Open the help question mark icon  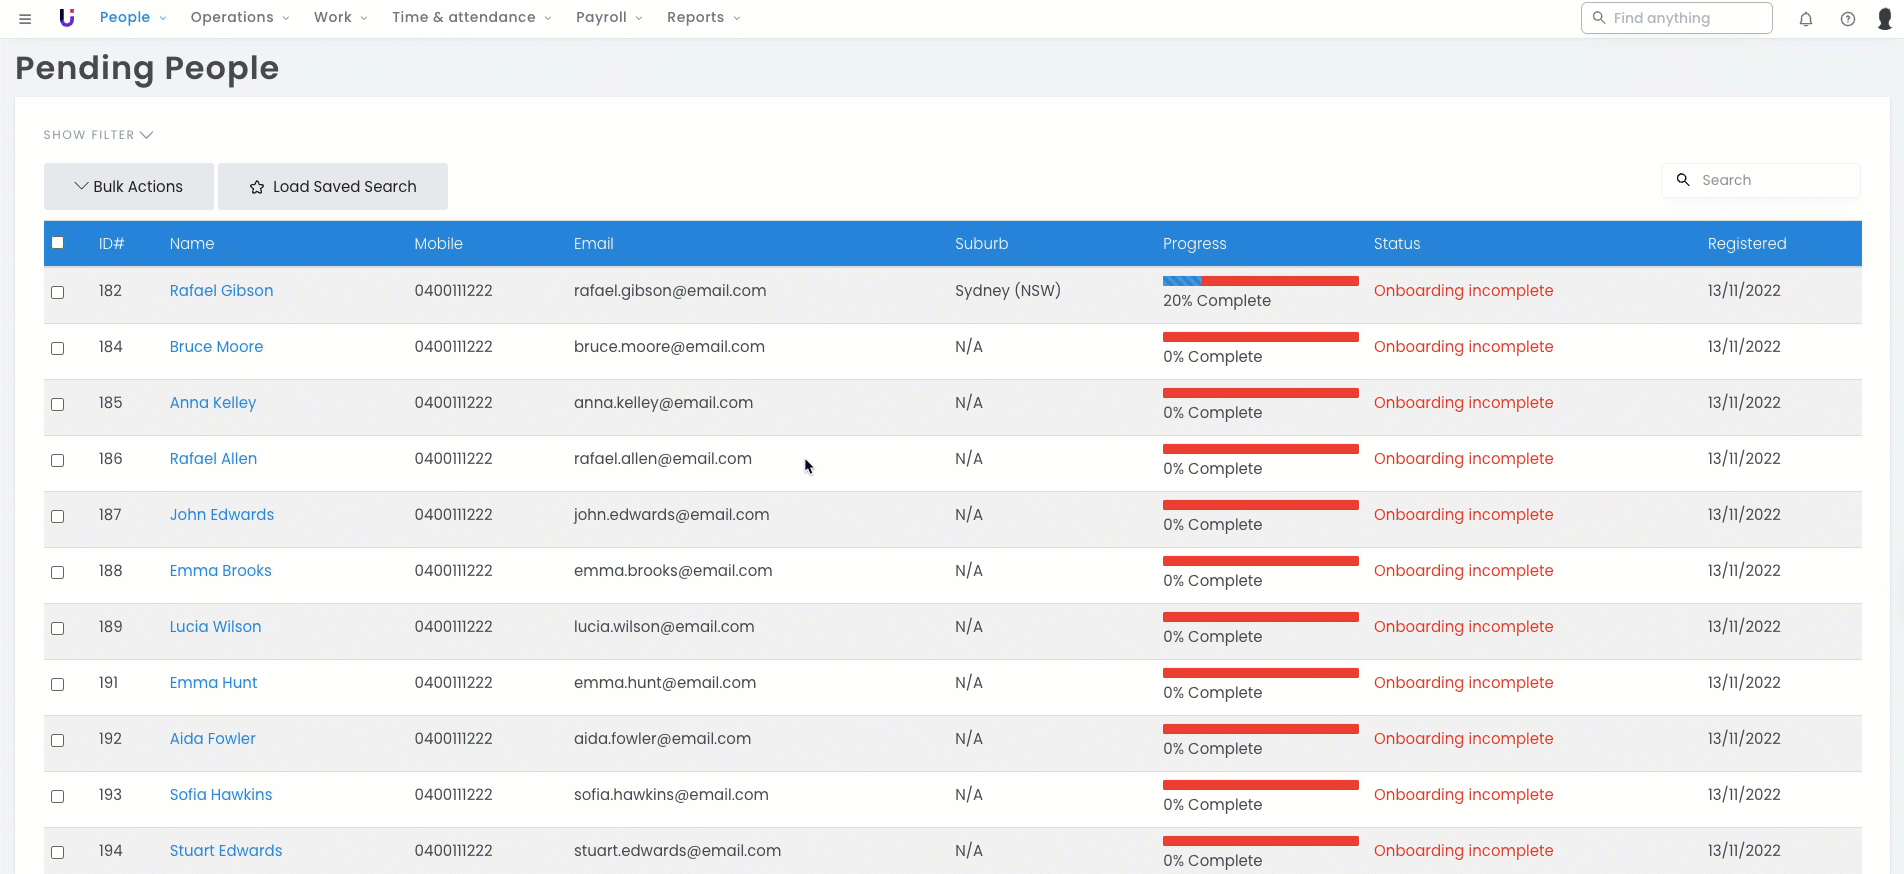[x=1848, y=19]
